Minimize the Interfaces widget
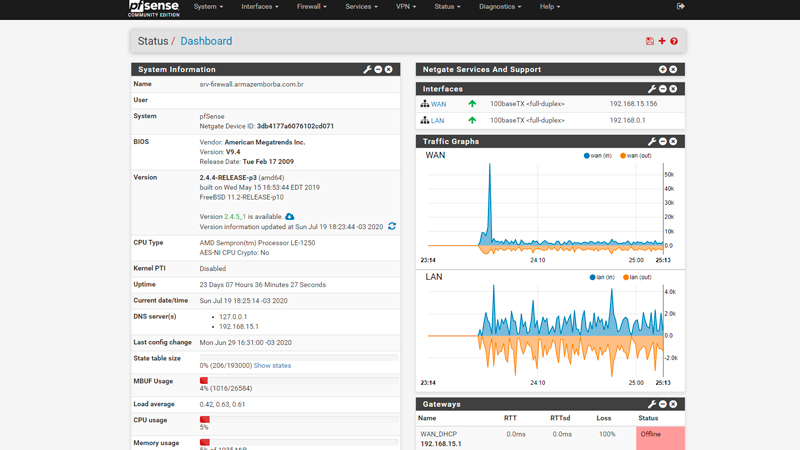Image resolution: width=800 pixels, height=450 pixels. pyautogui.click(x=663, y=89)
